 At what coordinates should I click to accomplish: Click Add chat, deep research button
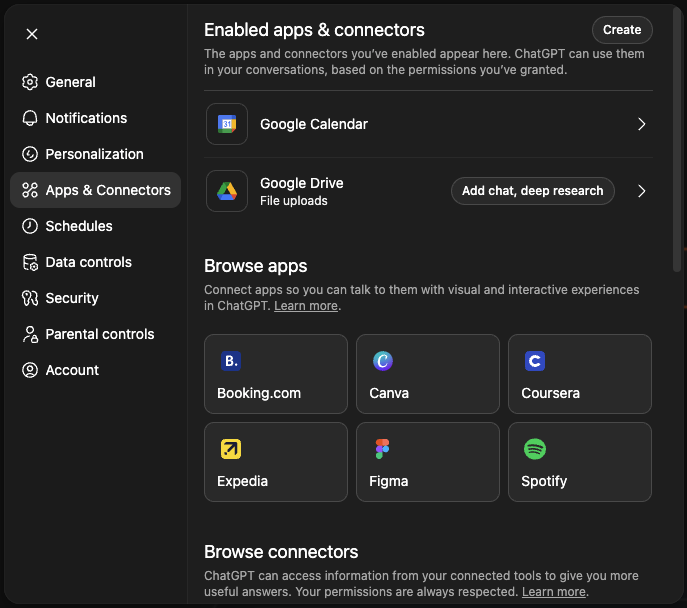point(532,191)
